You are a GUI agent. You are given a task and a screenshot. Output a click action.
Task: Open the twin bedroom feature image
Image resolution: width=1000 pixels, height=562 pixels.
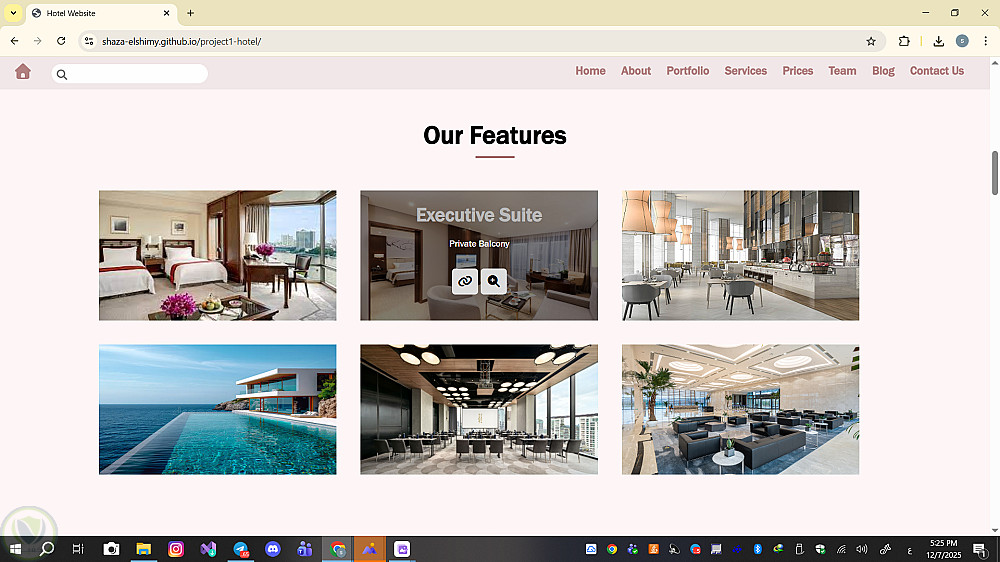217,255
